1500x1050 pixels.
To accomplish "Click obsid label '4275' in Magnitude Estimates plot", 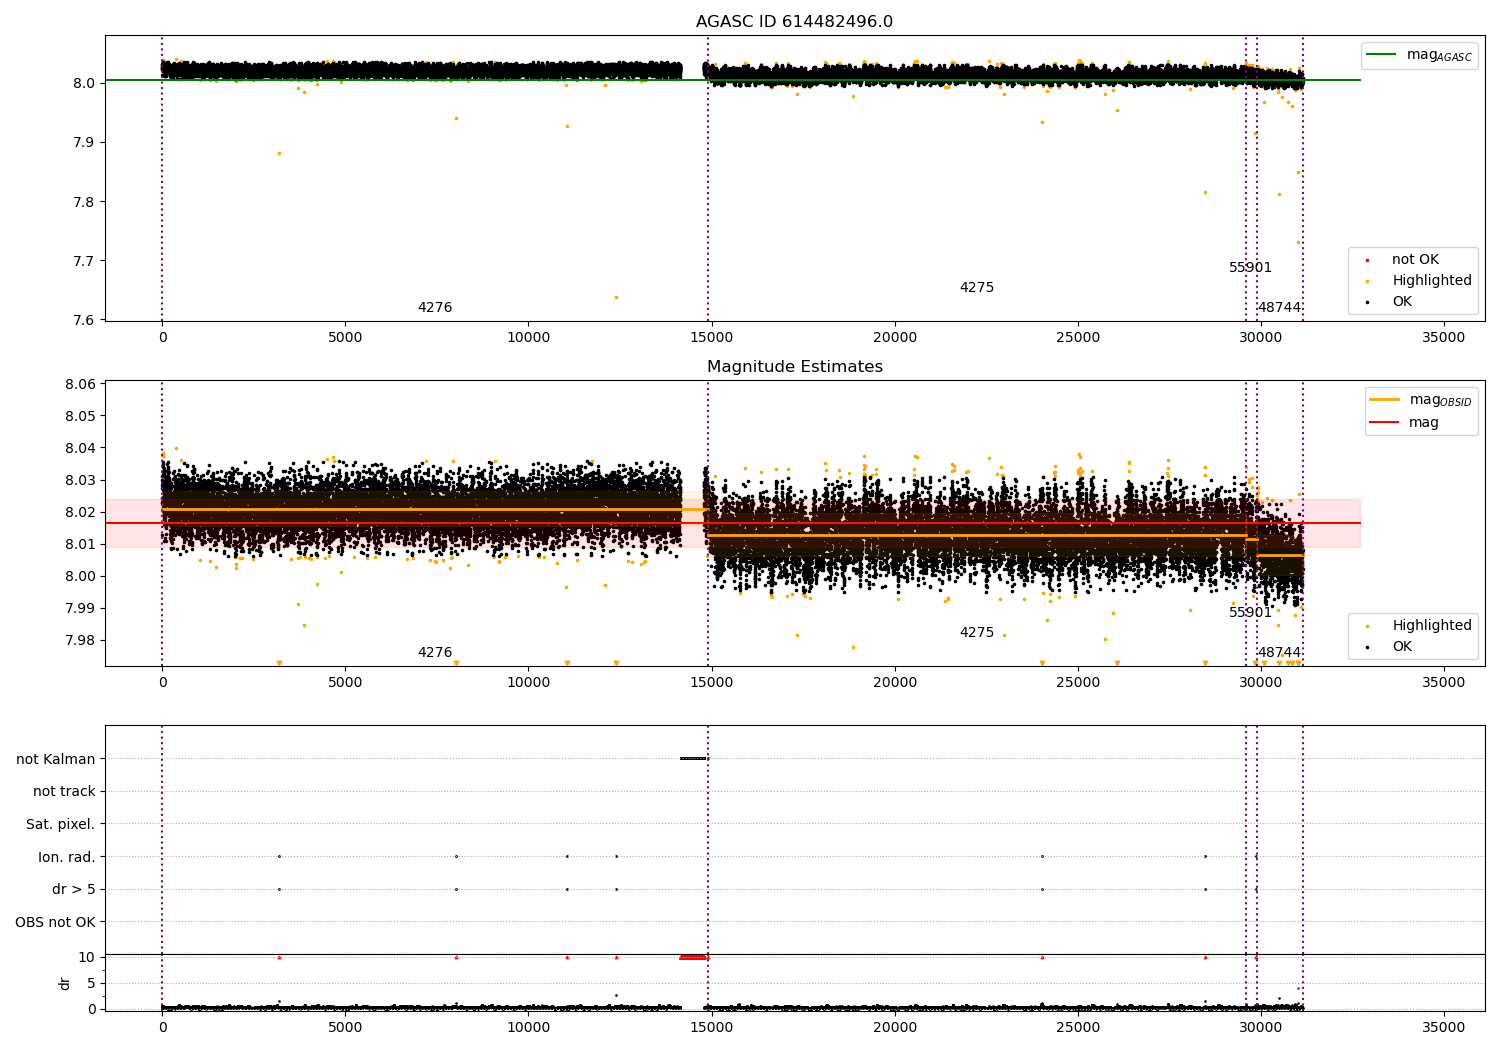I will 977,633.
